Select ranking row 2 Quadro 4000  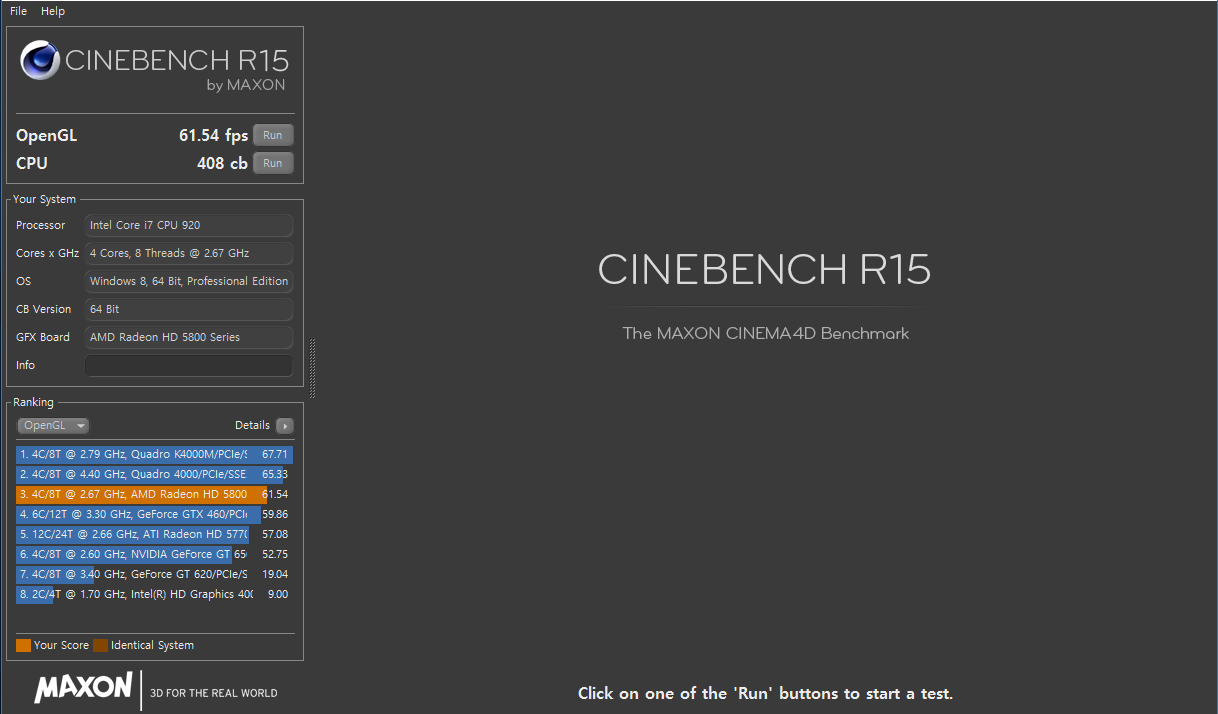(155, 474)
